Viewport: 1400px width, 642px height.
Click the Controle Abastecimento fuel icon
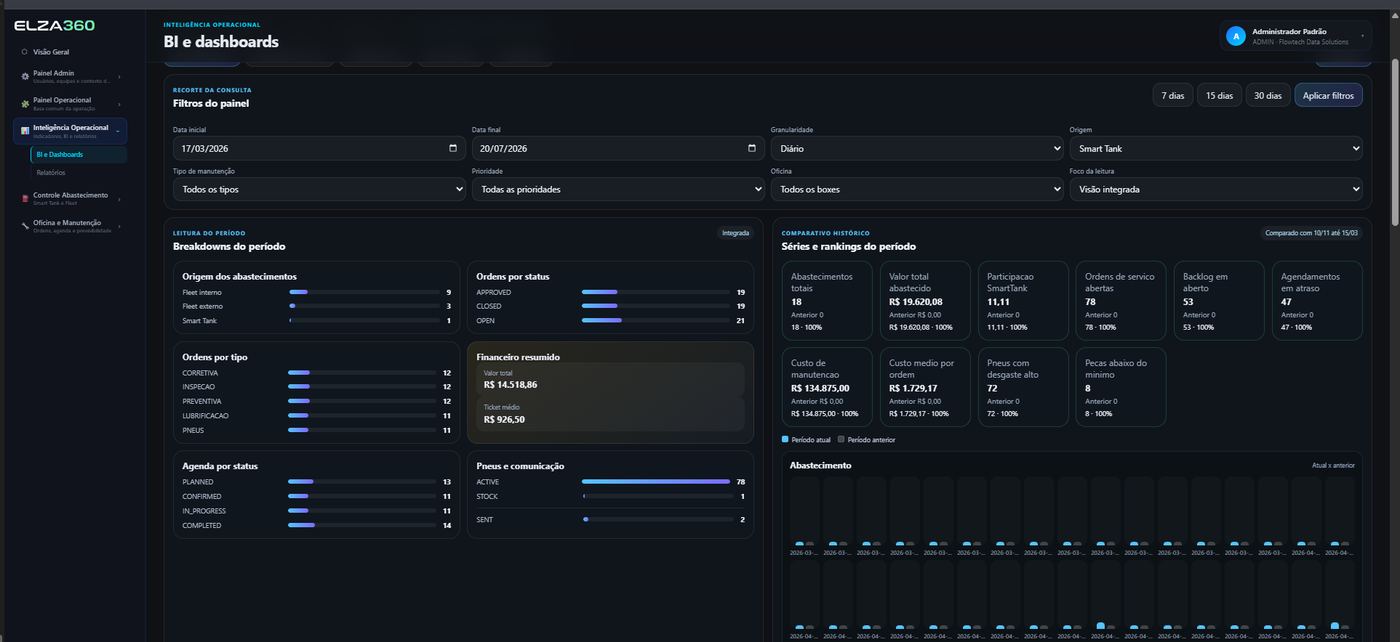pyautogui.click(x=25, y=198)
